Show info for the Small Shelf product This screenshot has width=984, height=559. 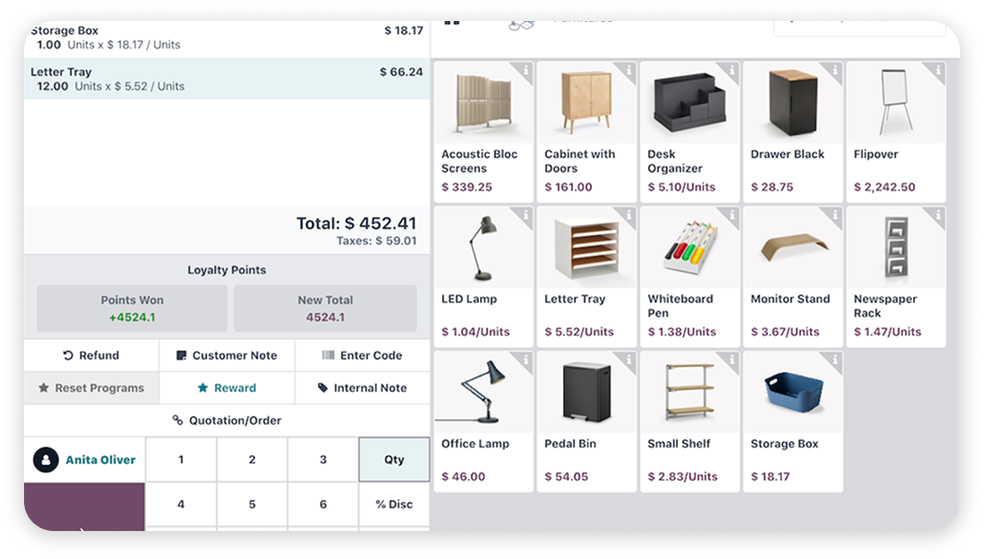731,360
